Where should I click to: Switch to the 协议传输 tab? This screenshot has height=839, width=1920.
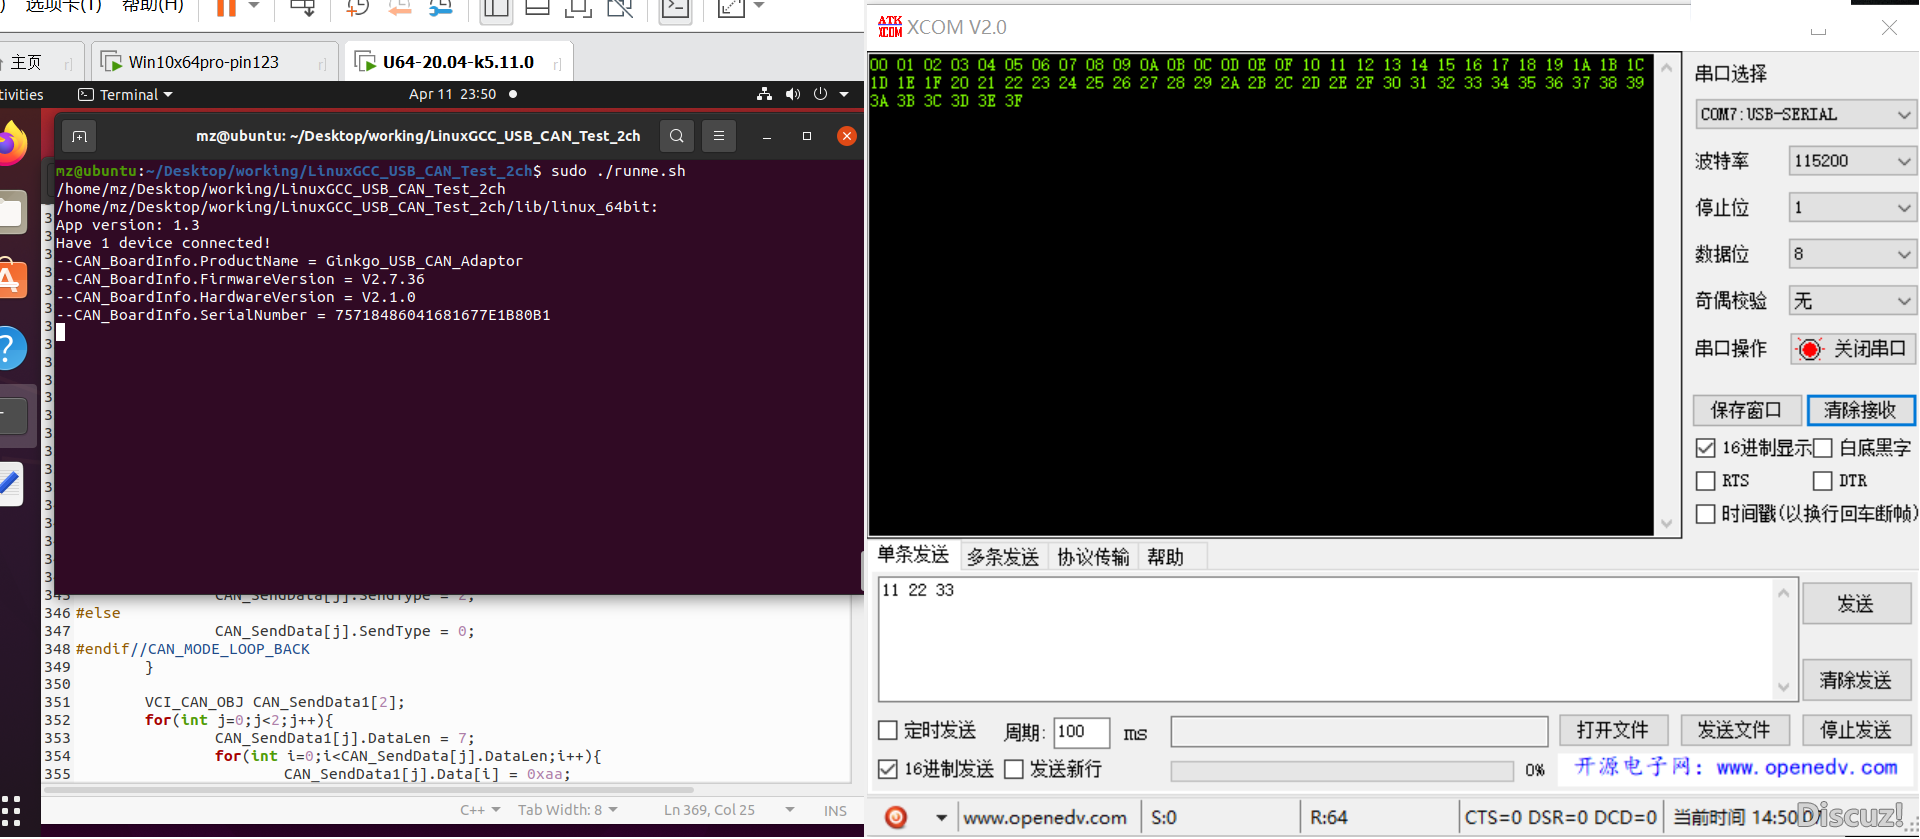point(1093,557)
